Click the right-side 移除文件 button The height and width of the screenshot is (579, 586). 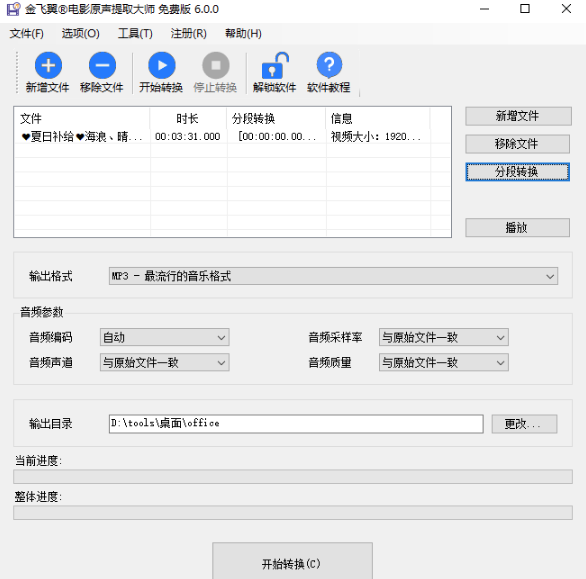coord(517,144)
